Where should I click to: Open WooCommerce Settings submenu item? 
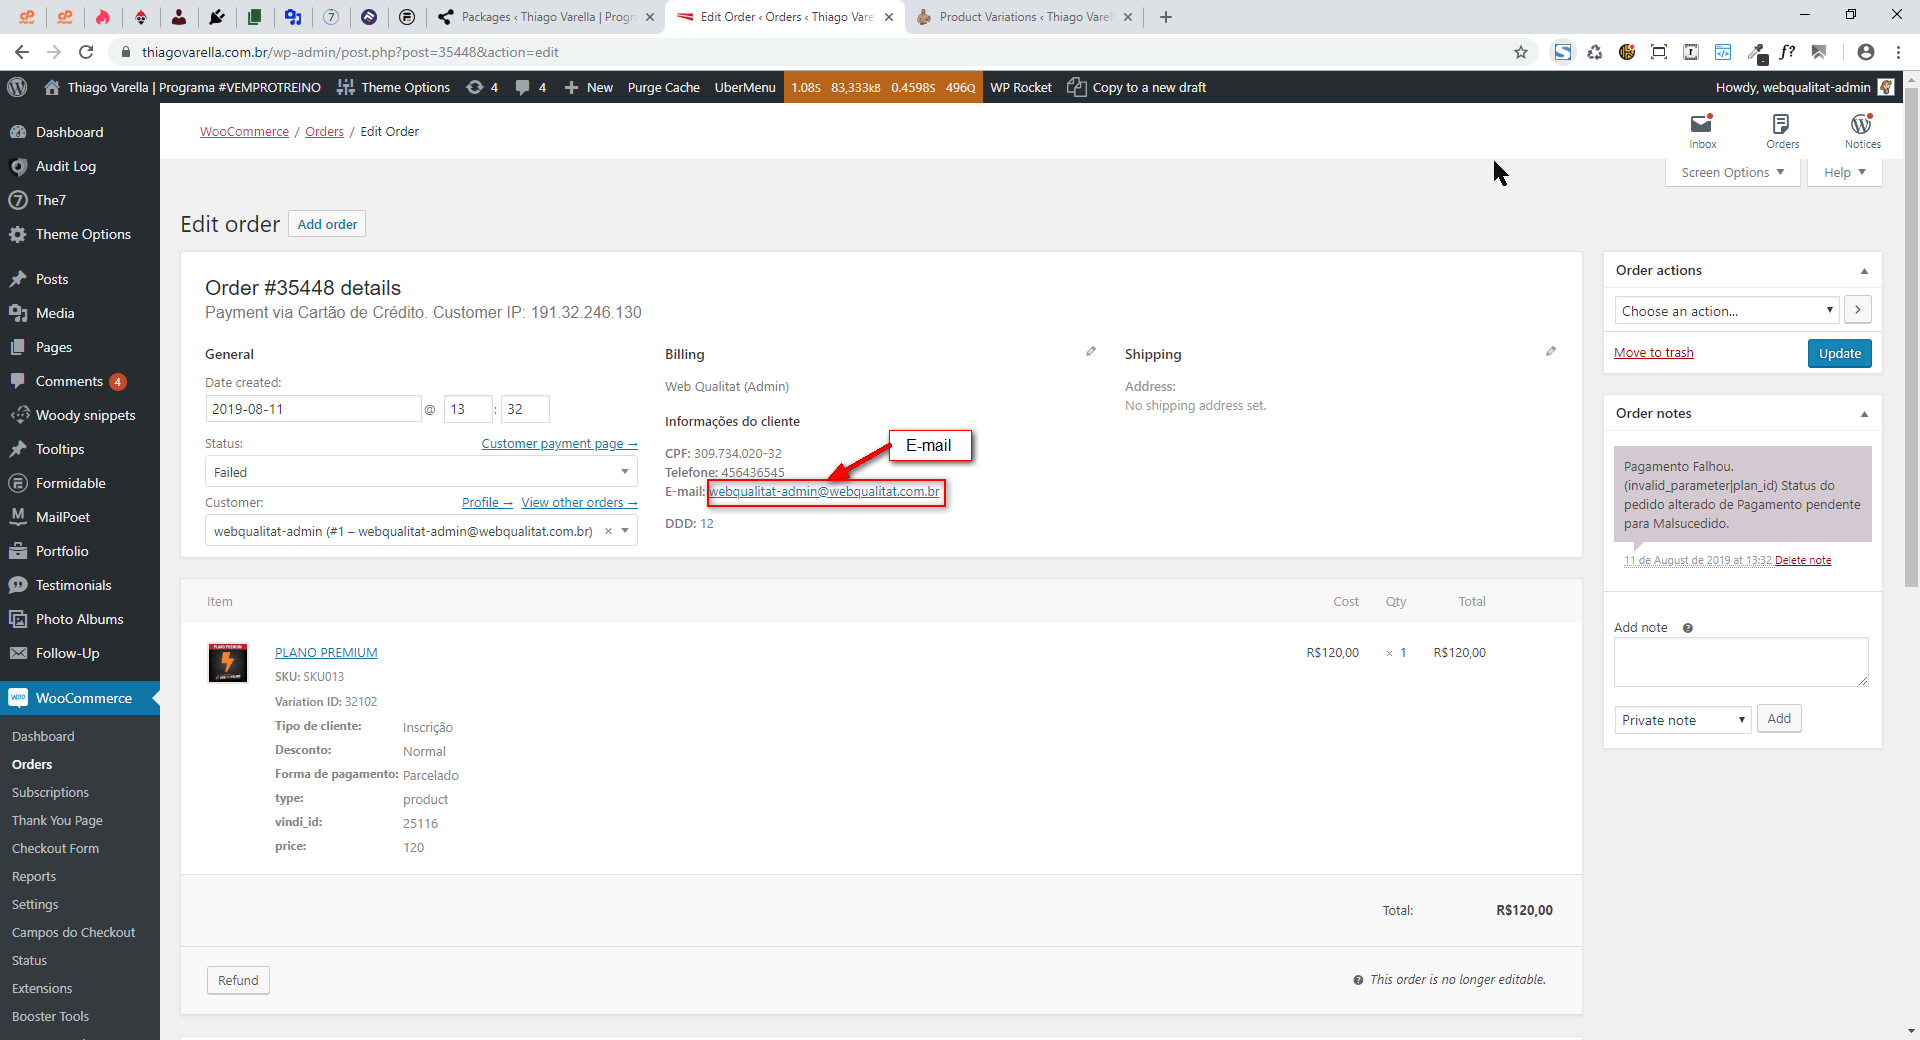pos(35,904)
